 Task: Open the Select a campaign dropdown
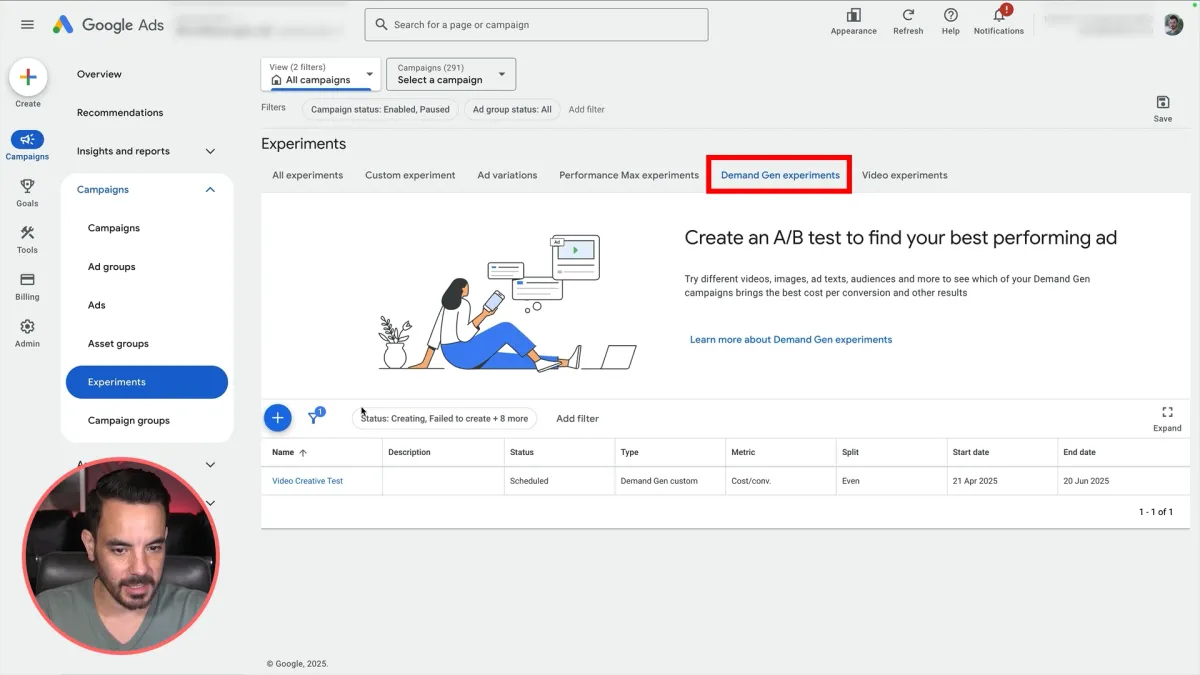451,74
